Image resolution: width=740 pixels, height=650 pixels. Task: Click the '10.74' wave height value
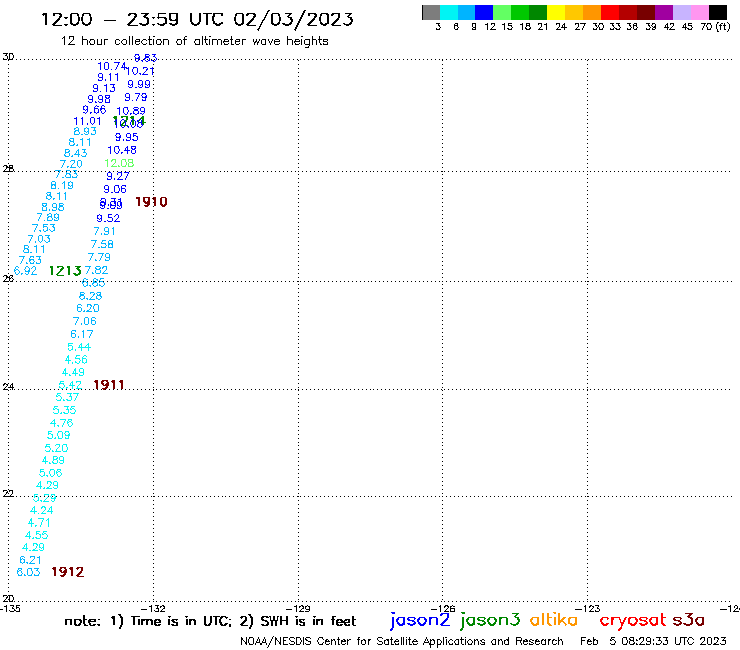[112, 66]
